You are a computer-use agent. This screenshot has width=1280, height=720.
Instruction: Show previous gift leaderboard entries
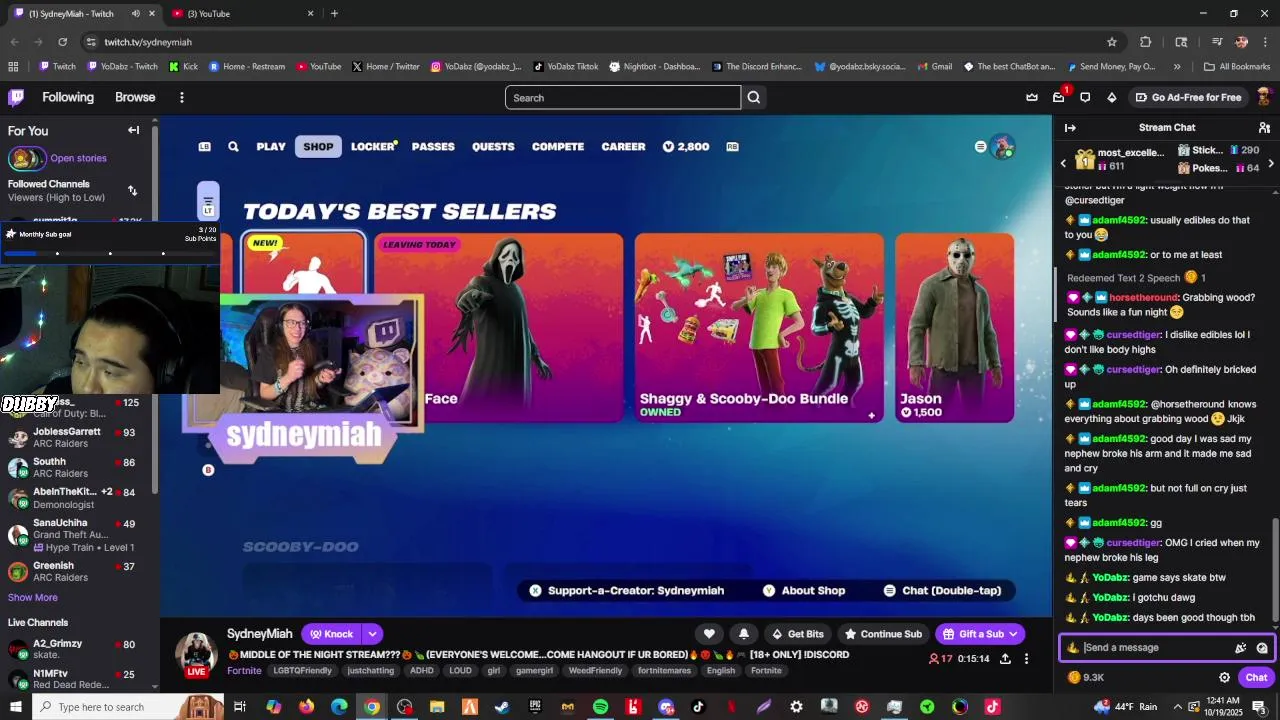[1063, 163]
